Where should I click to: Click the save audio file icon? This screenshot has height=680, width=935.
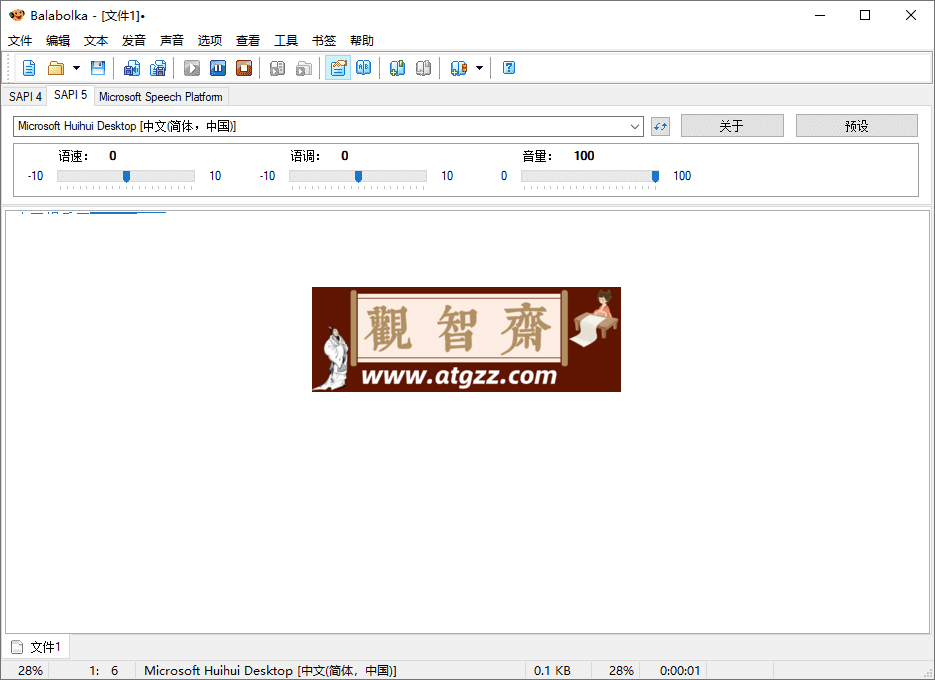pos(132,68)
